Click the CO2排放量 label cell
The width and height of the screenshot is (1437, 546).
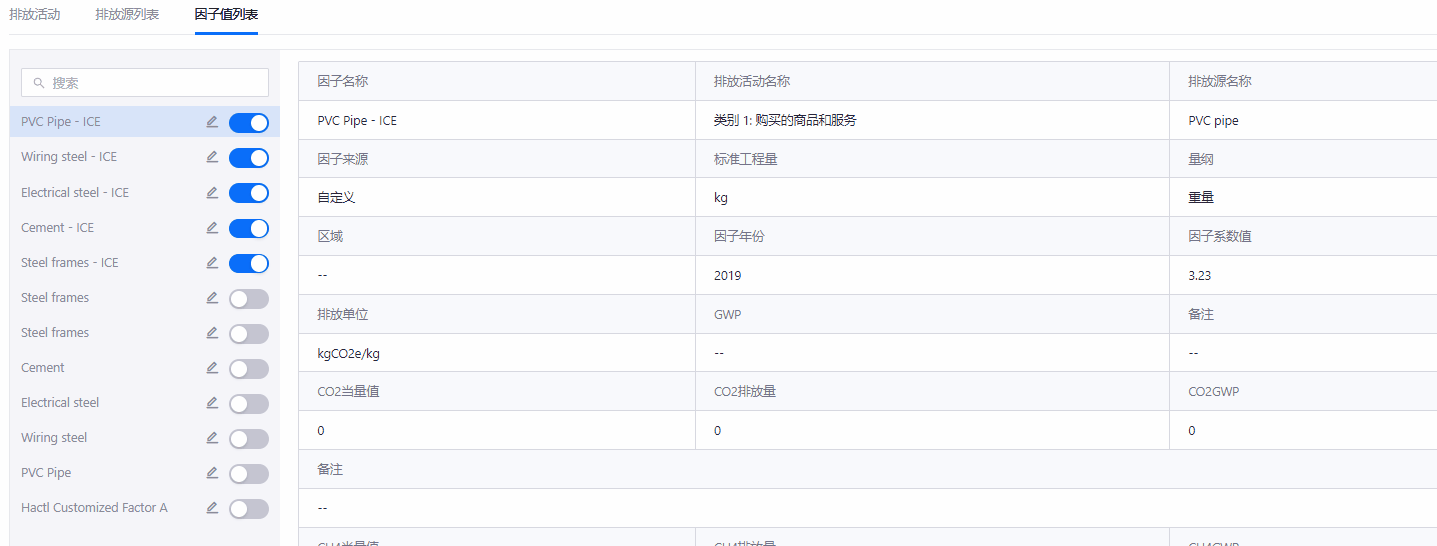(933, 393)
